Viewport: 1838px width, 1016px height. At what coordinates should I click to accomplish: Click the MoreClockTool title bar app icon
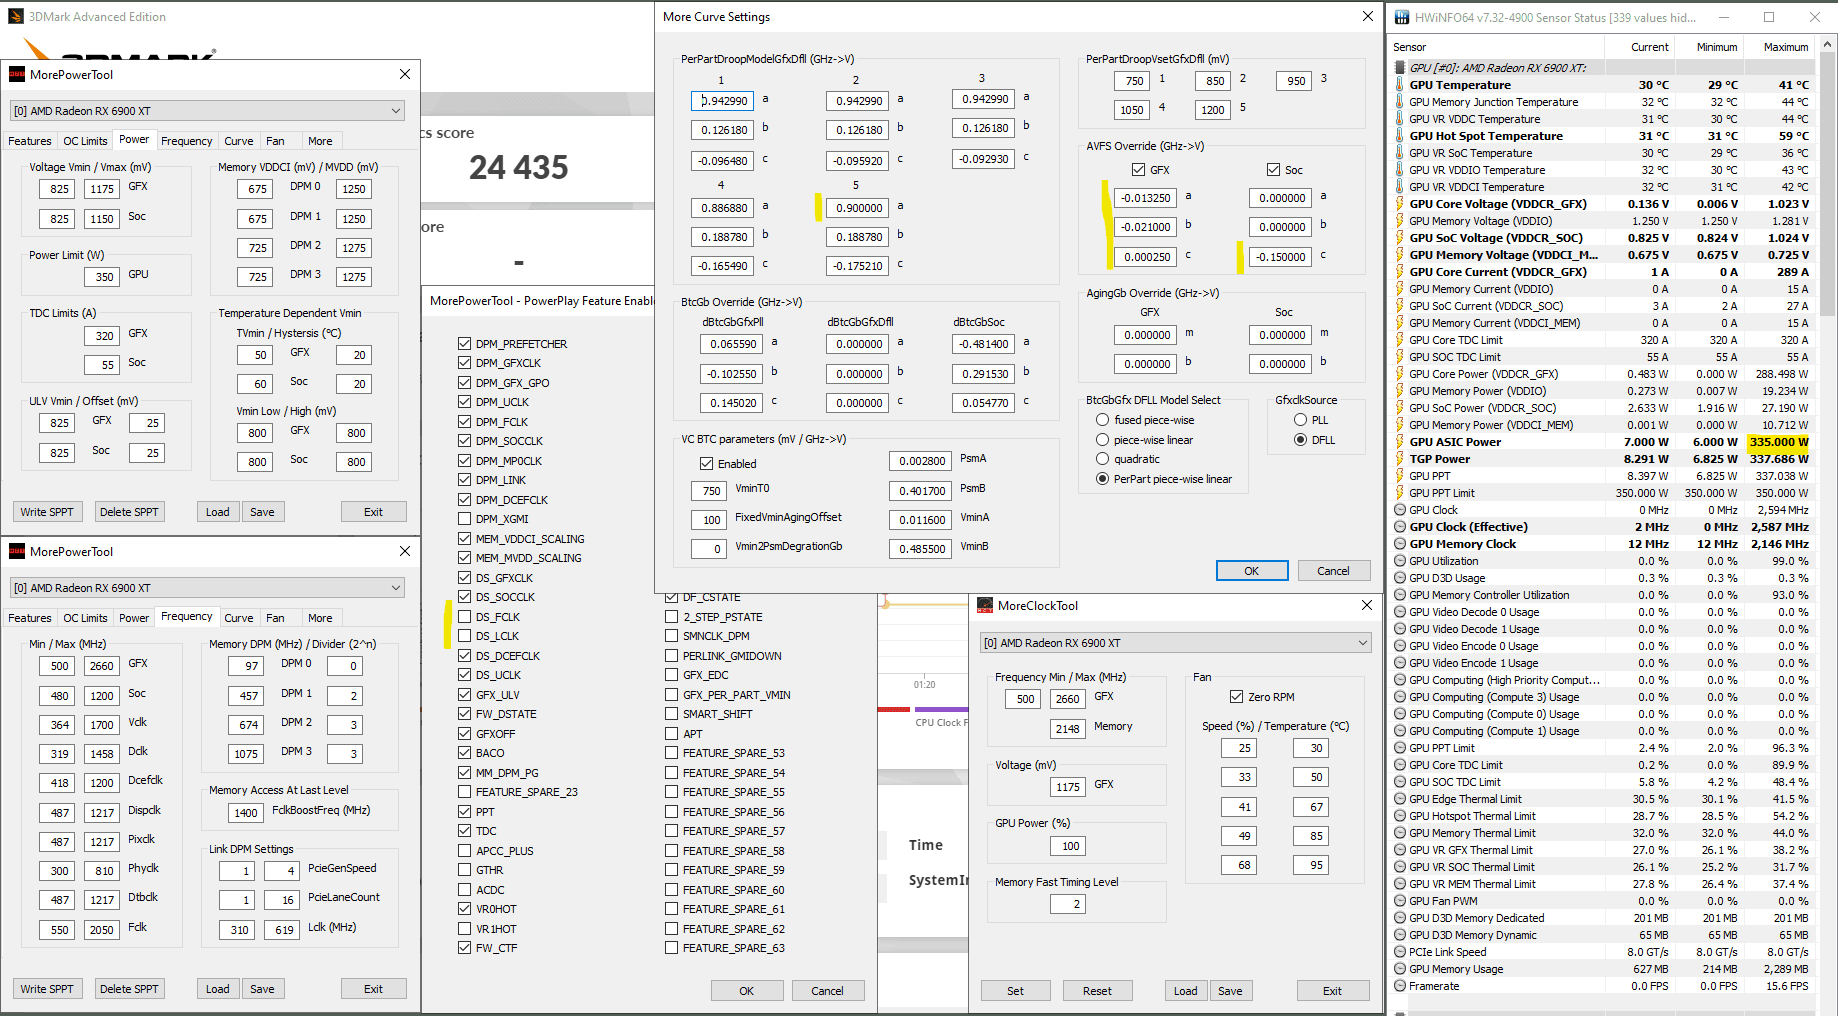985,606
